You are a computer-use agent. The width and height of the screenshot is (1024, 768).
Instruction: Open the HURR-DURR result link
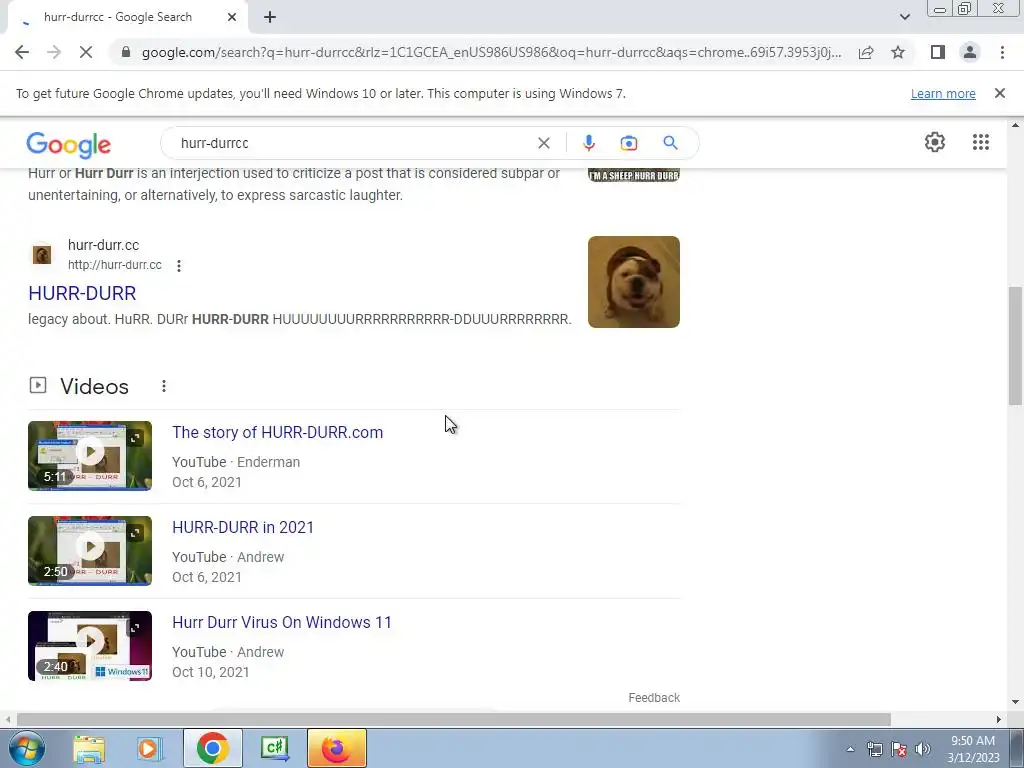(82, 293)
